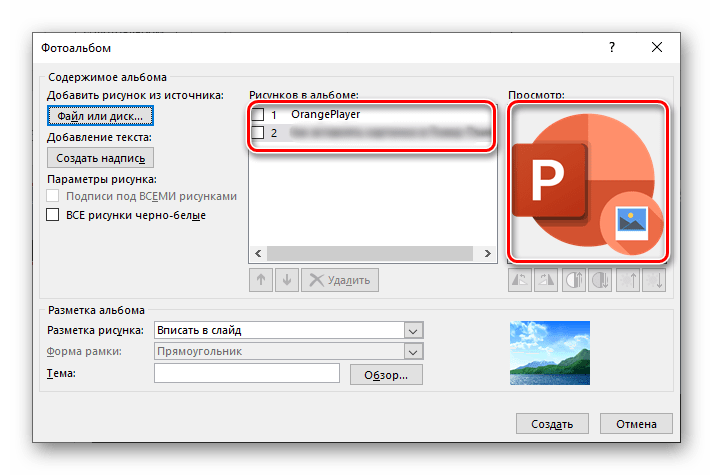Open the Форма рамки dropdown
713x475 pixels.
point(413,351)
